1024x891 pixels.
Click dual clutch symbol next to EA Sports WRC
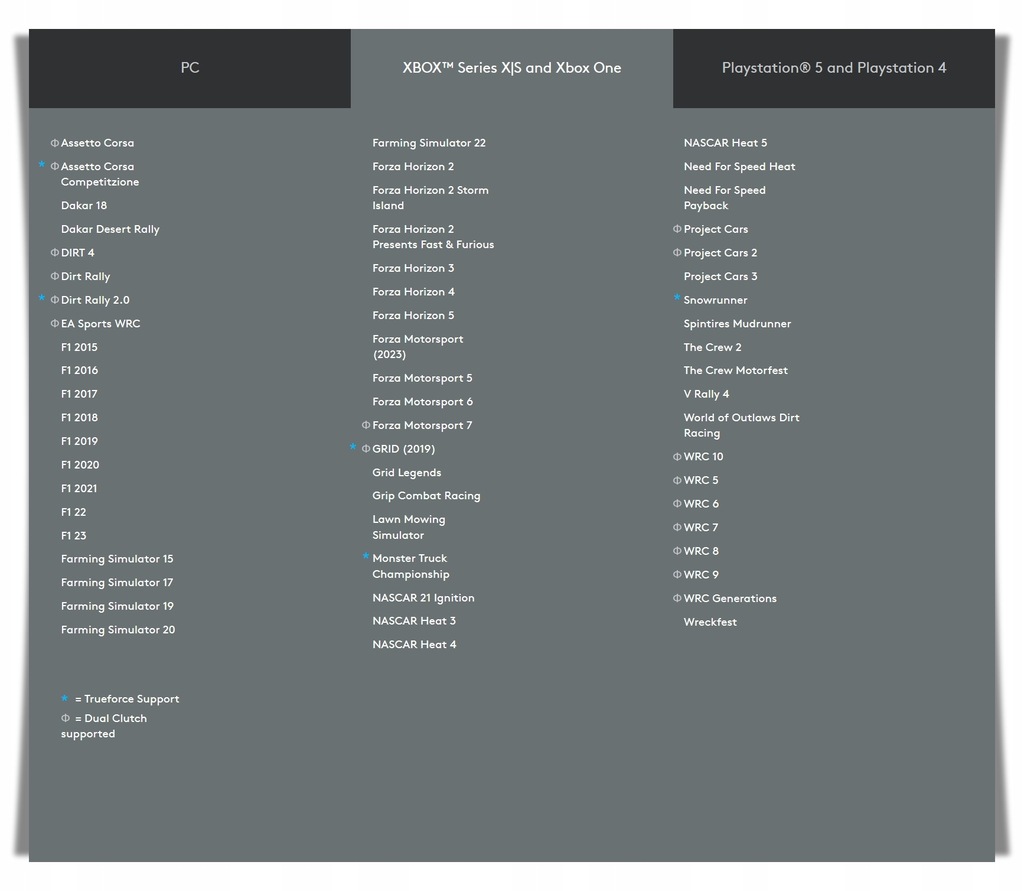point(55,323)
